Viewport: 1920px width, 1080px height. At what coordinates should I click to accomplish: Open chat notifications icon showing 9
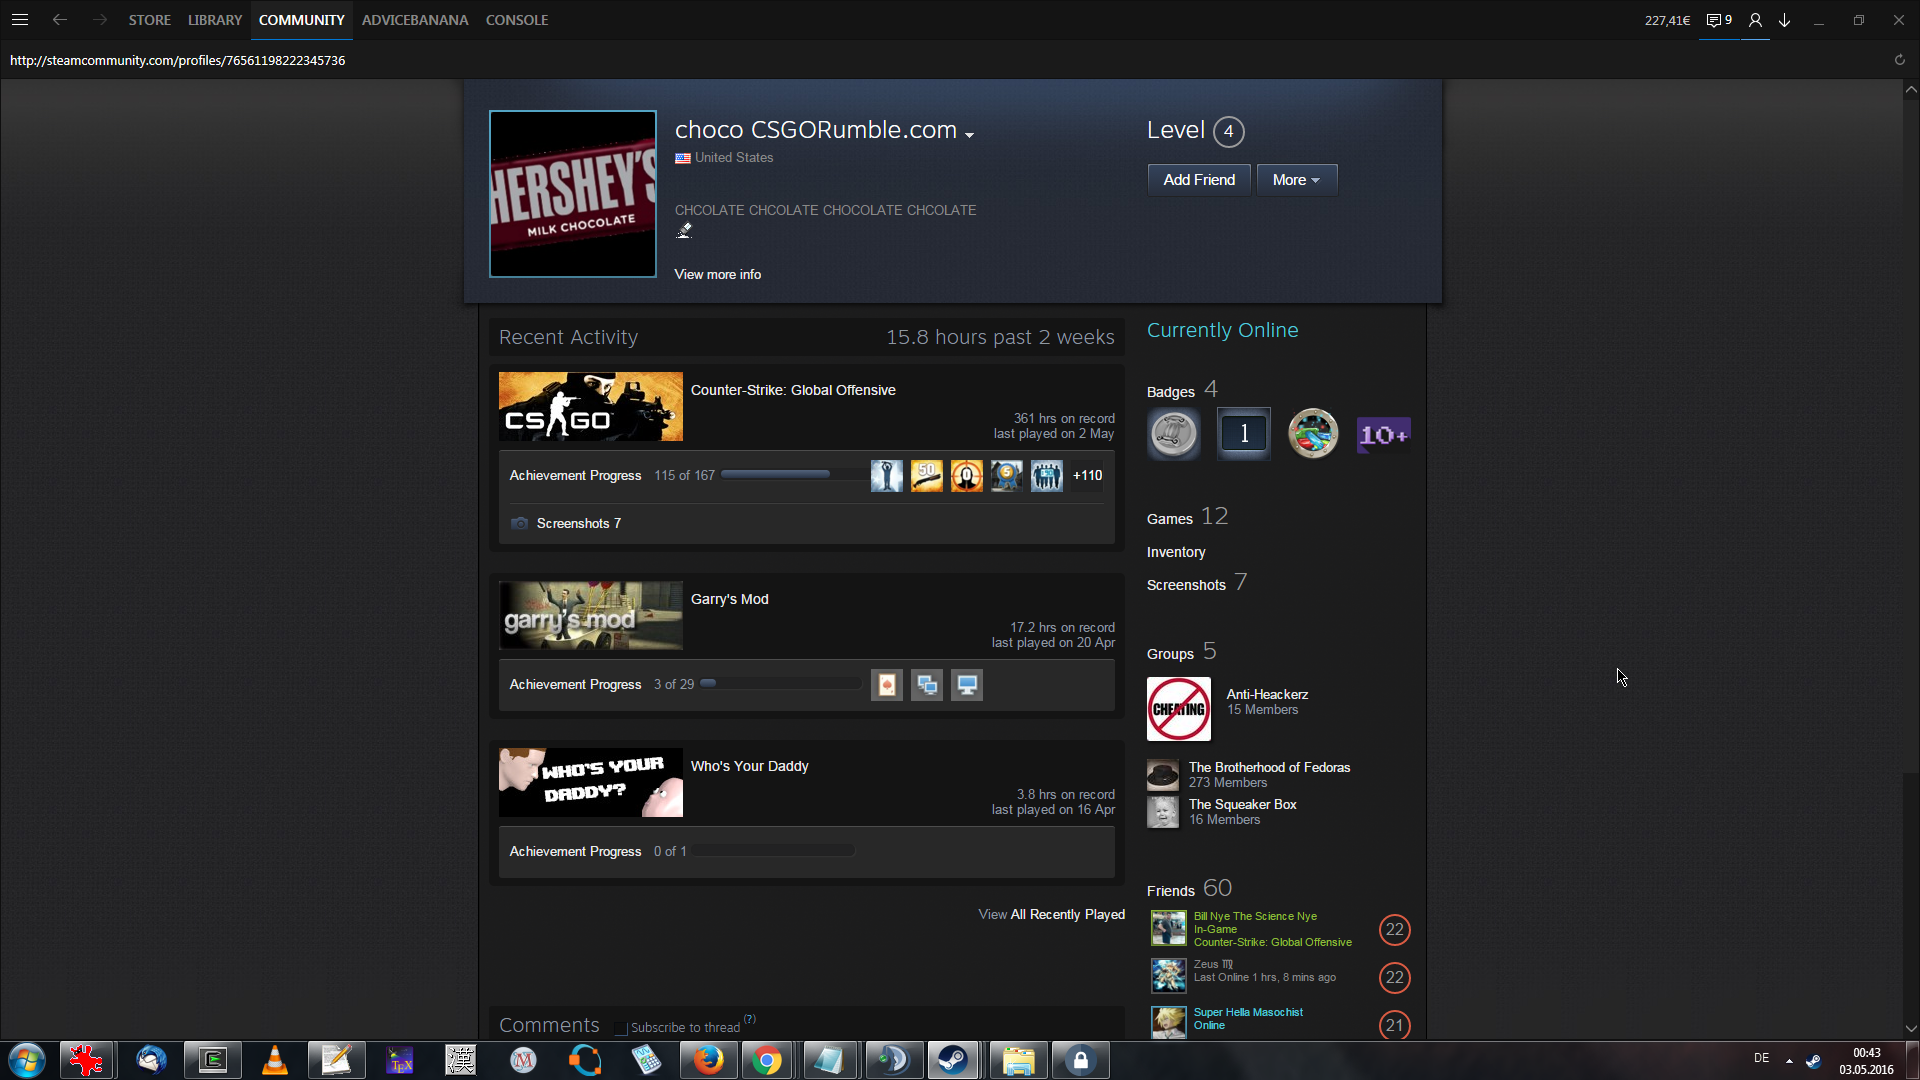(x=1718, y=20)
